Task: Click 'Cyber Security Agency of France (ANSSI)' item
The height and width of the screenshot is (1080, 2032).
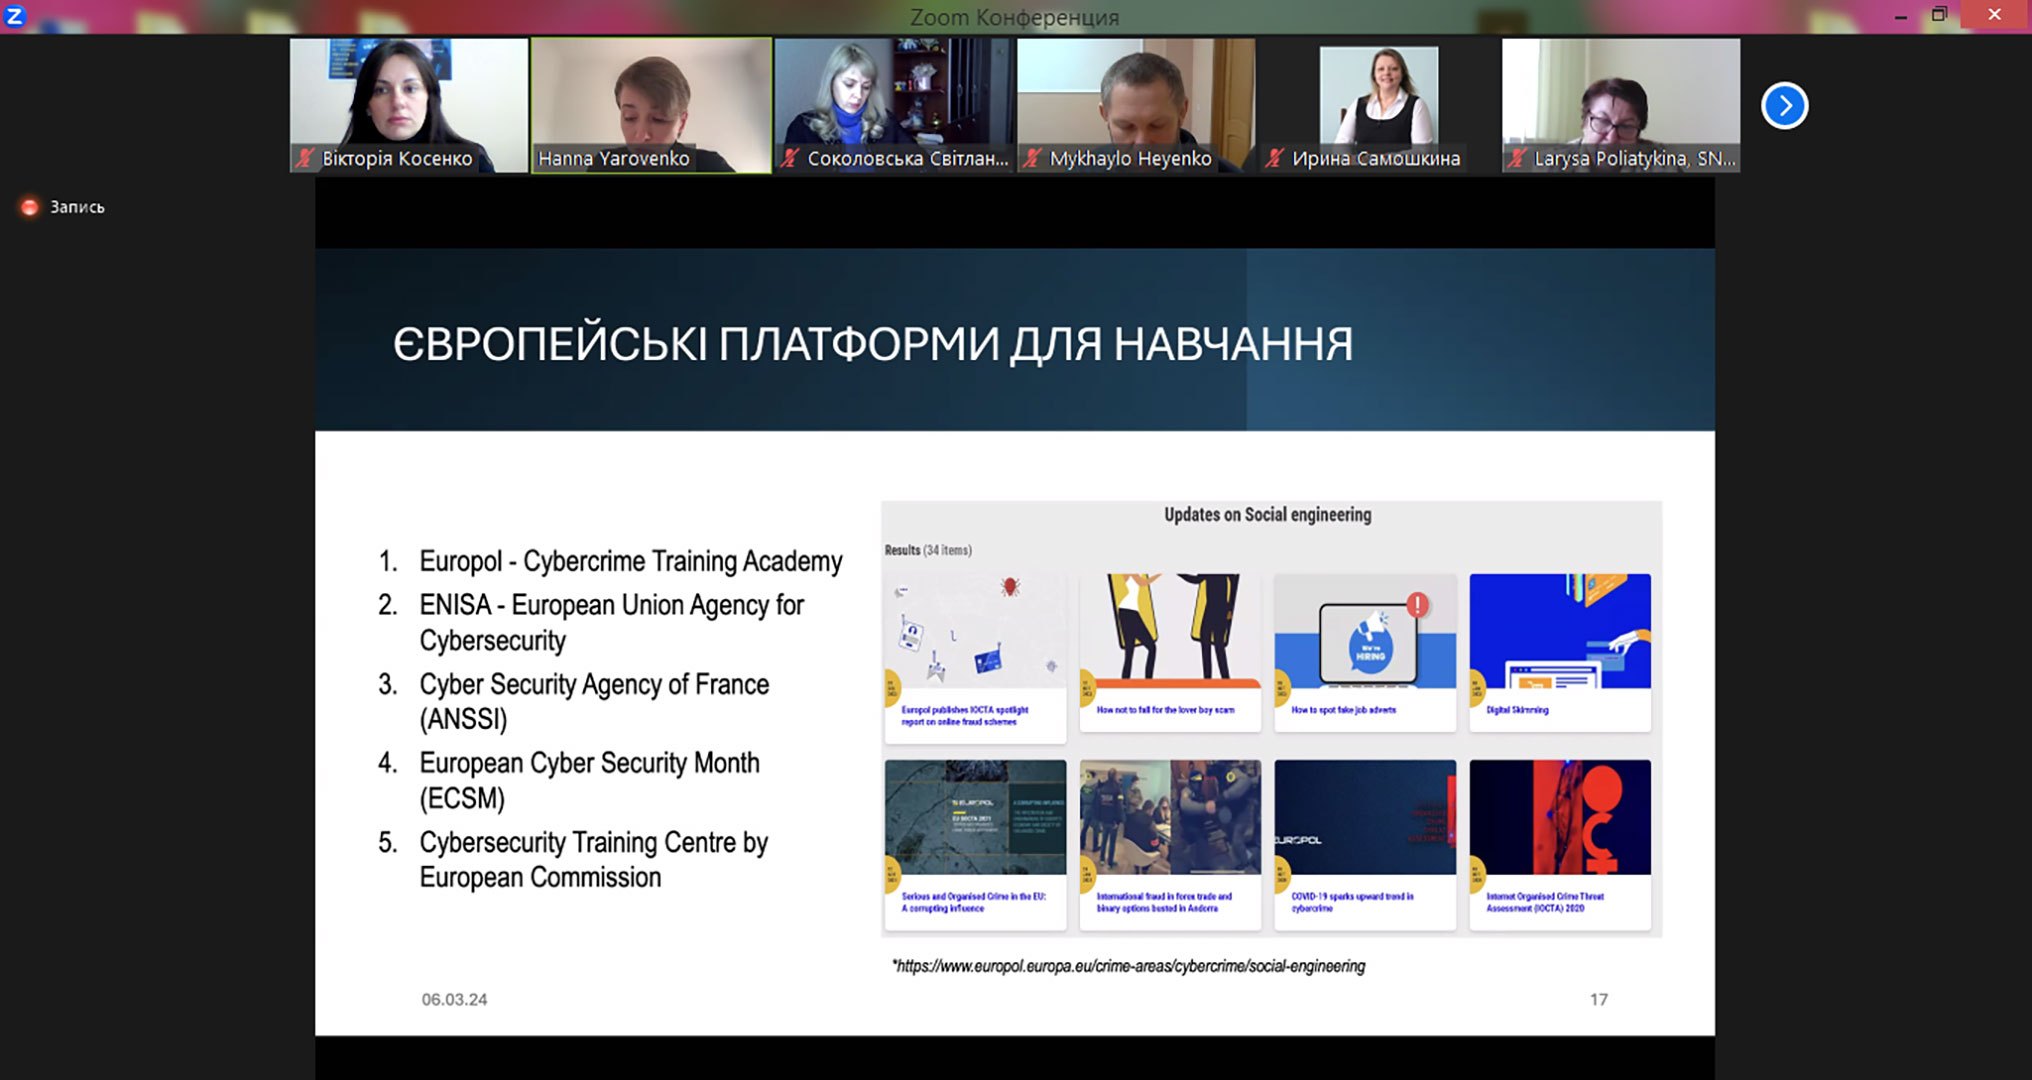Action: (x=594, y=701)
